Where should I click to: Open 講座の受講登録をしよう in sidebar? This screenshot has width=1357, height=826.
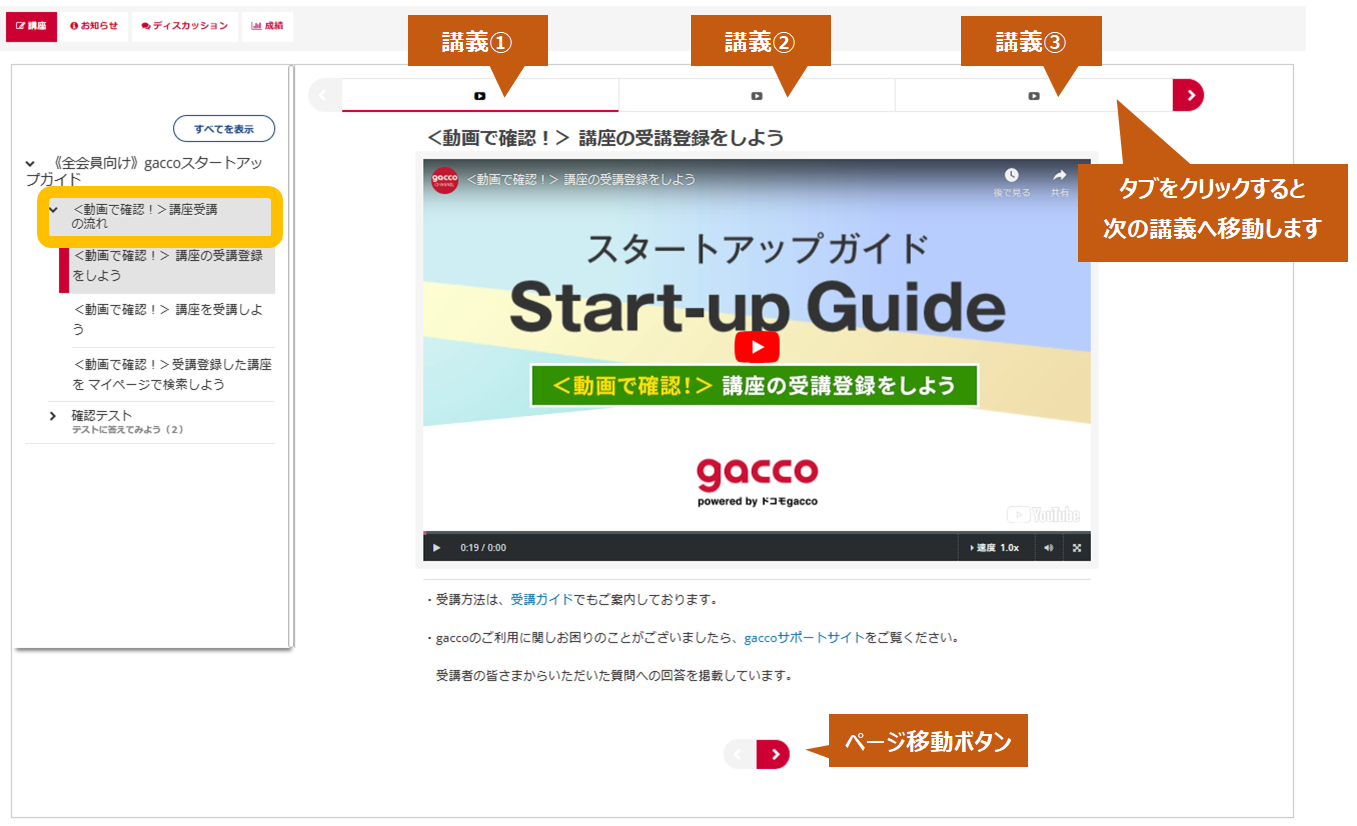[167, 265]
